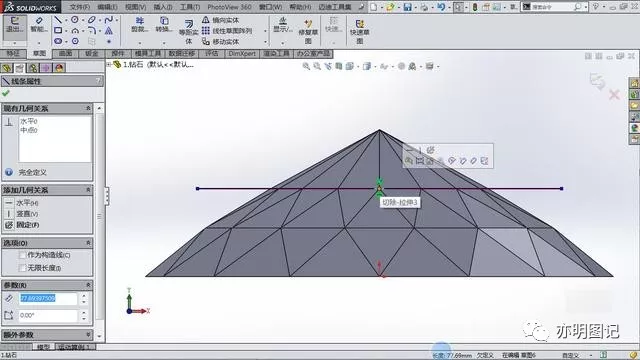Click the New document icon
Screen dimensions: 640x360
point(373,7)
